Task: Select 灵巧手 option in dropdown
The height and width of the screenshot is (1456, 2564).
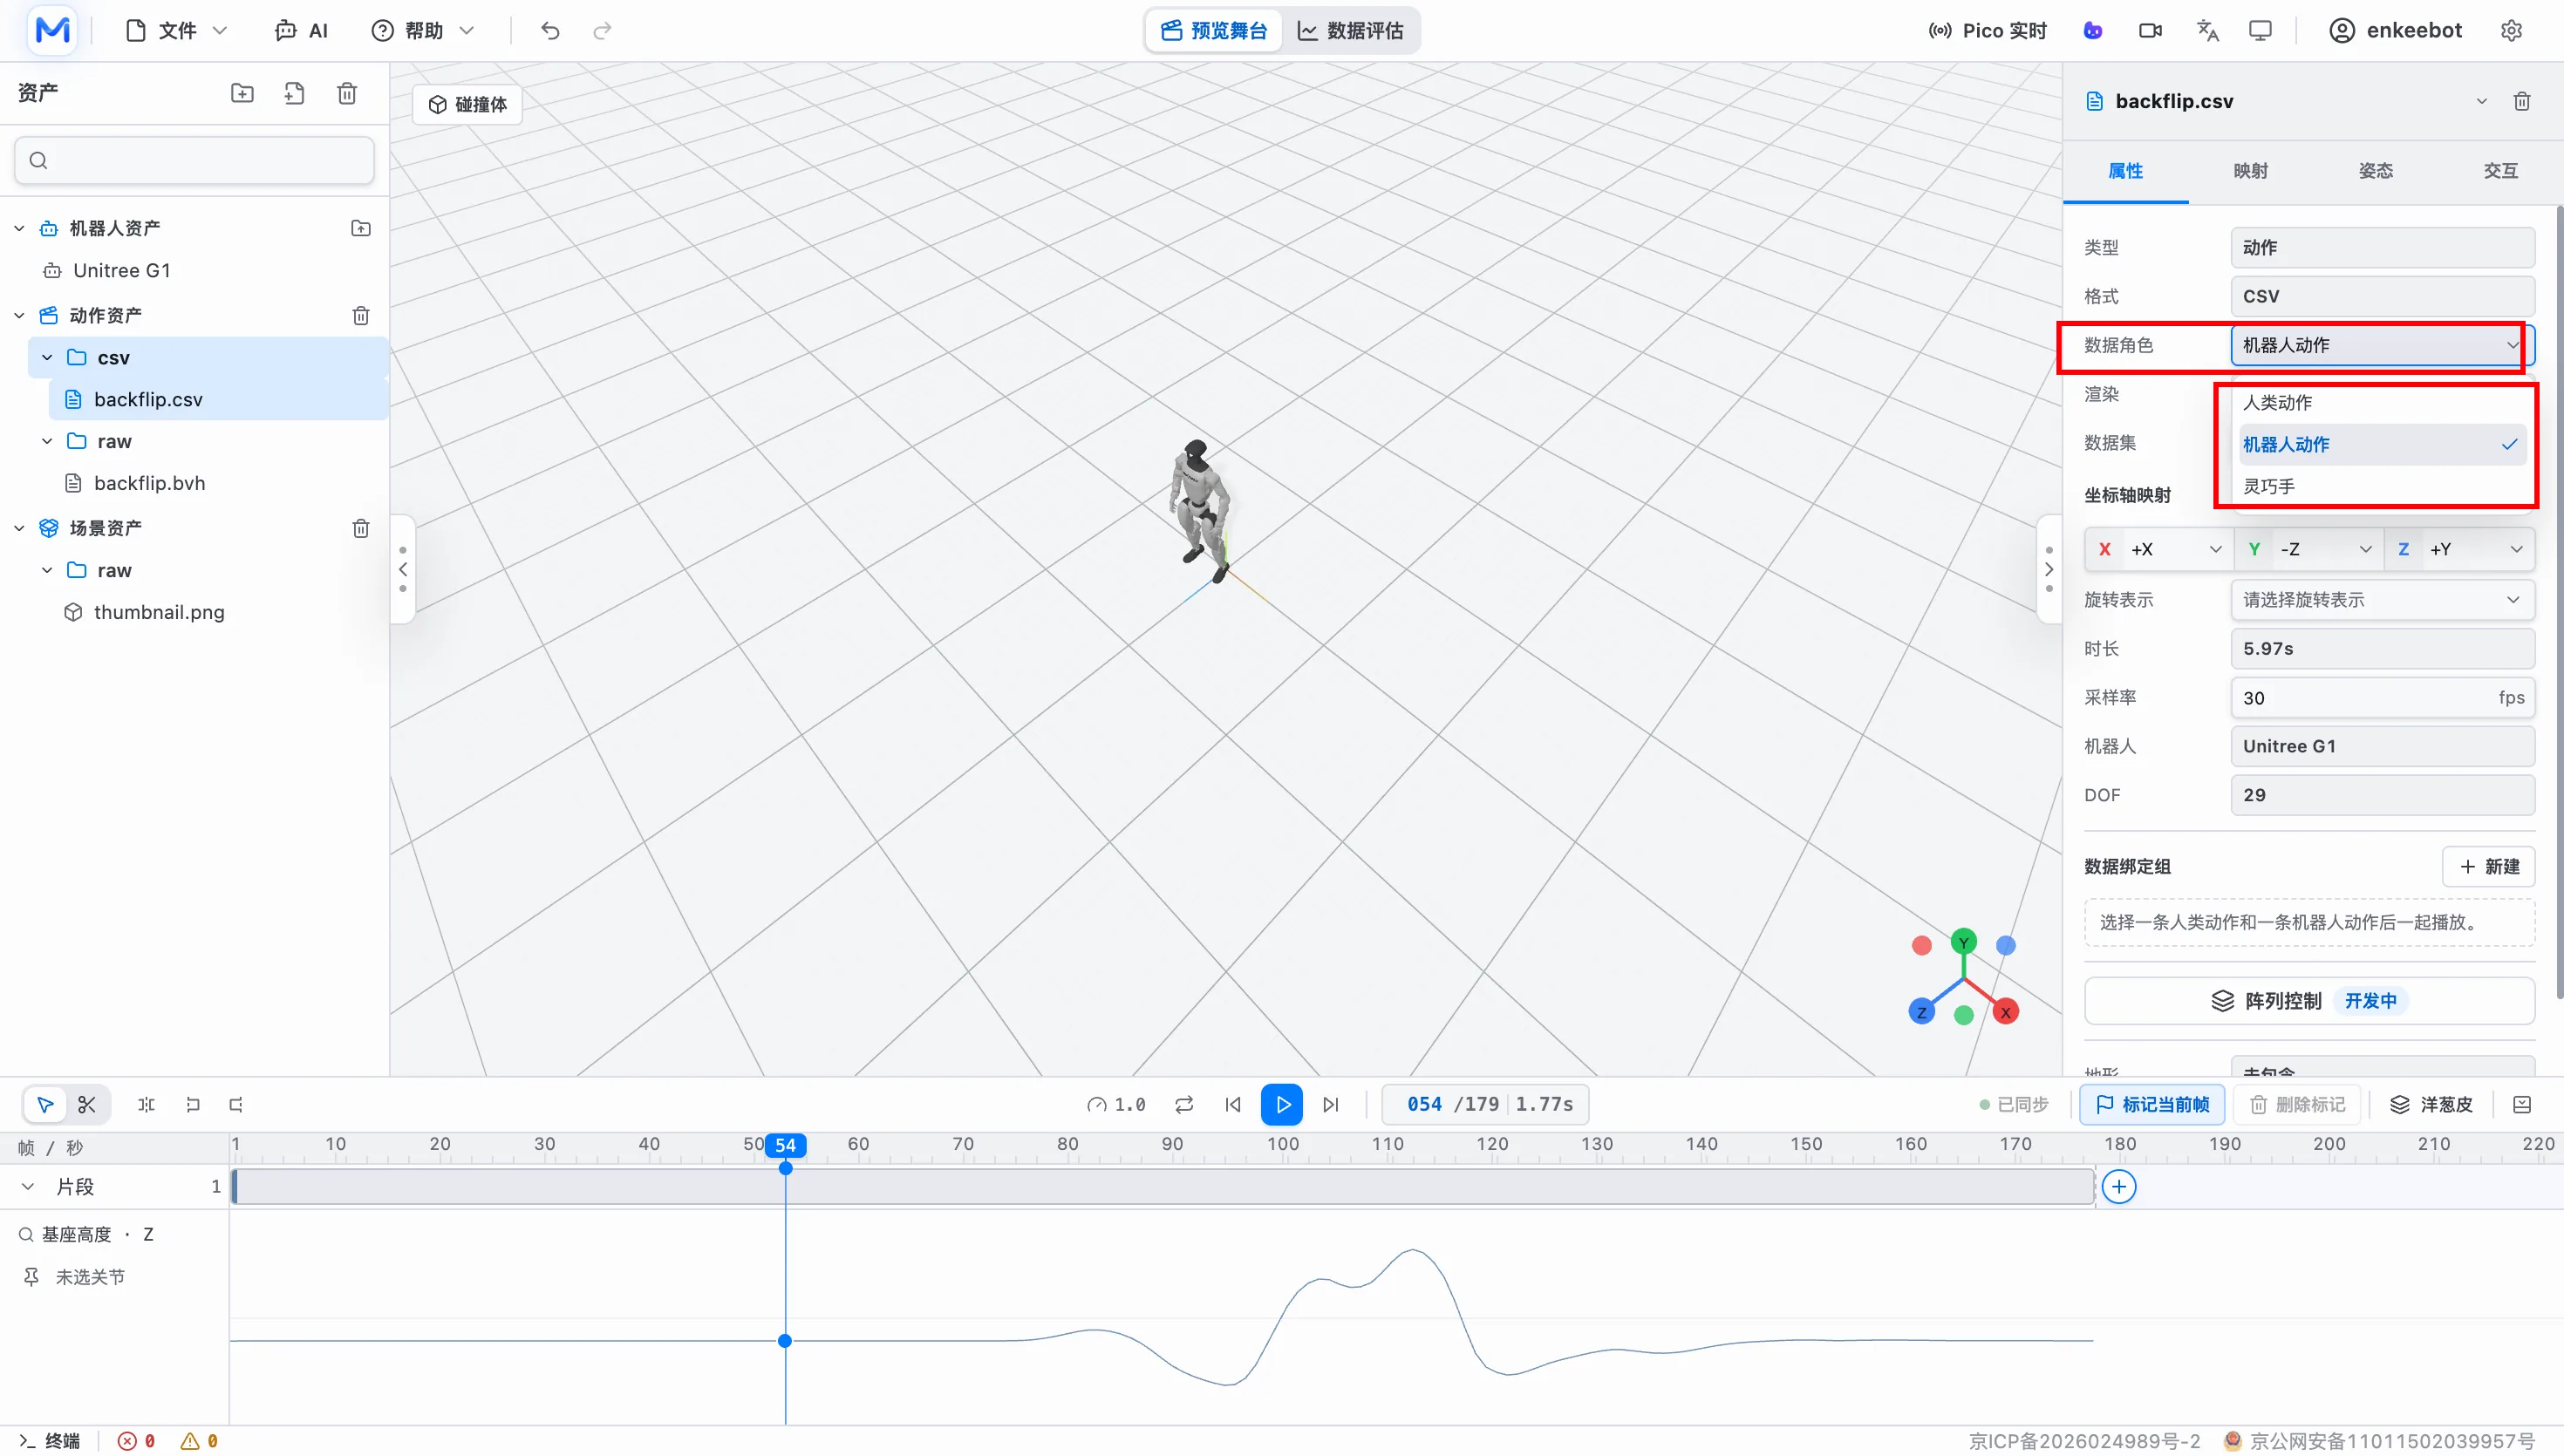Action: 2381,486
